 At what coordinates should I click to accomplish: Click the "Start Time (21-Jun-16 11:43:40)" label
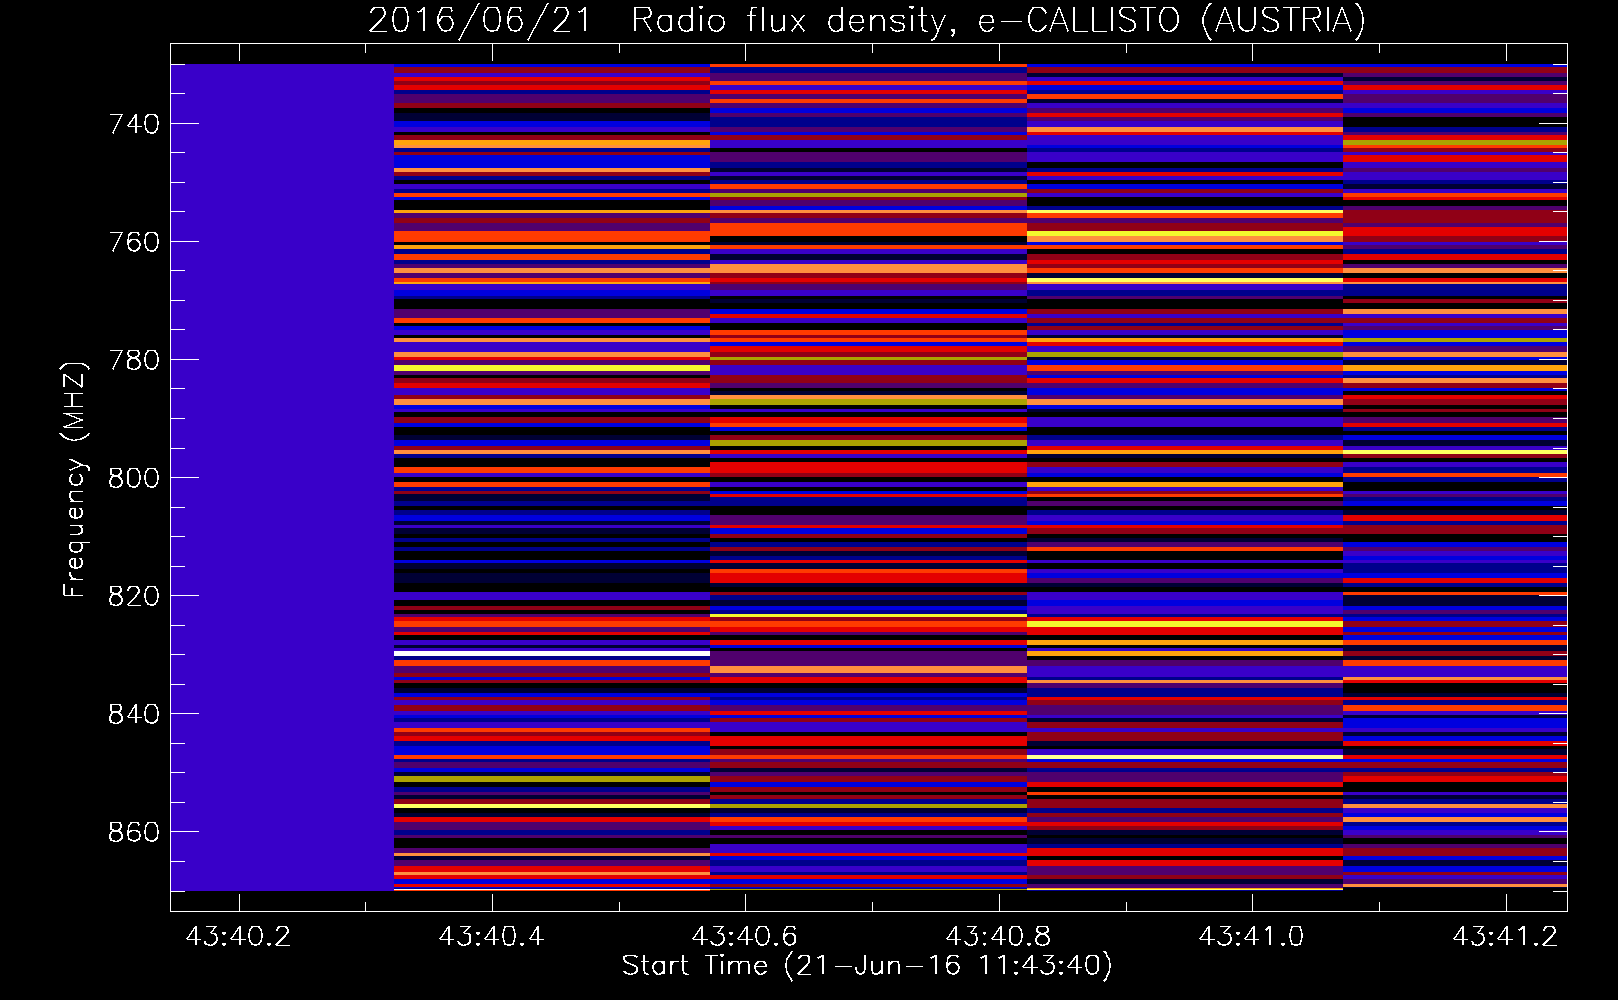pos(867,966)
